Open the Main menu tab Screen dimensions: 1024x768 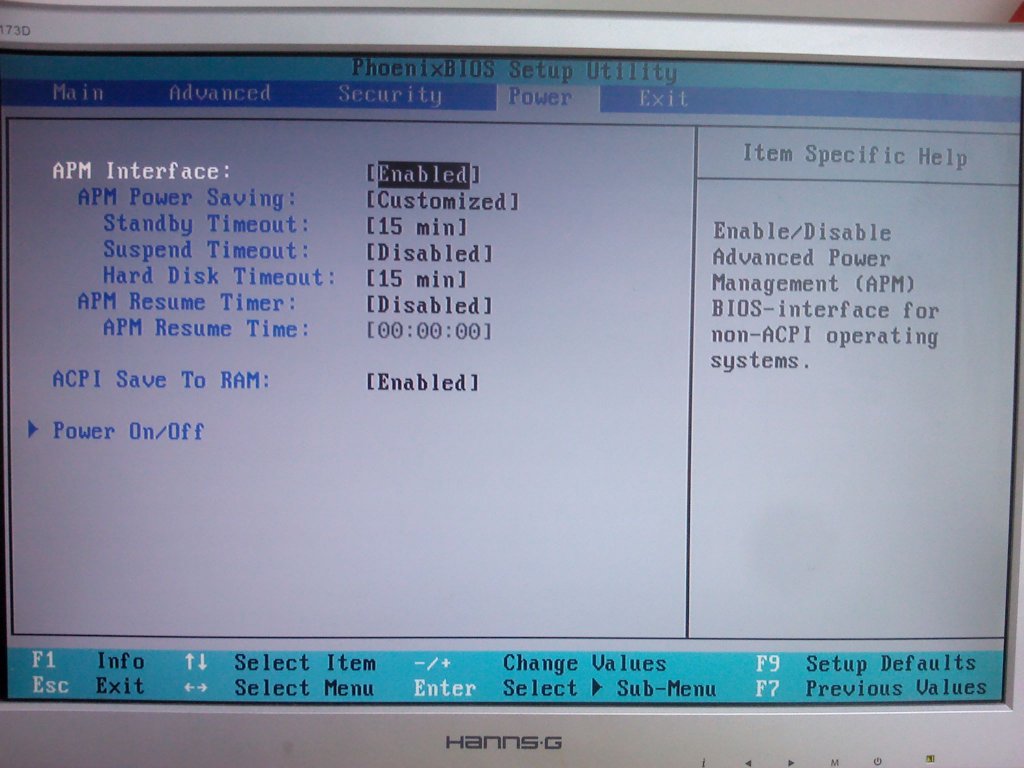pos(78,93)
